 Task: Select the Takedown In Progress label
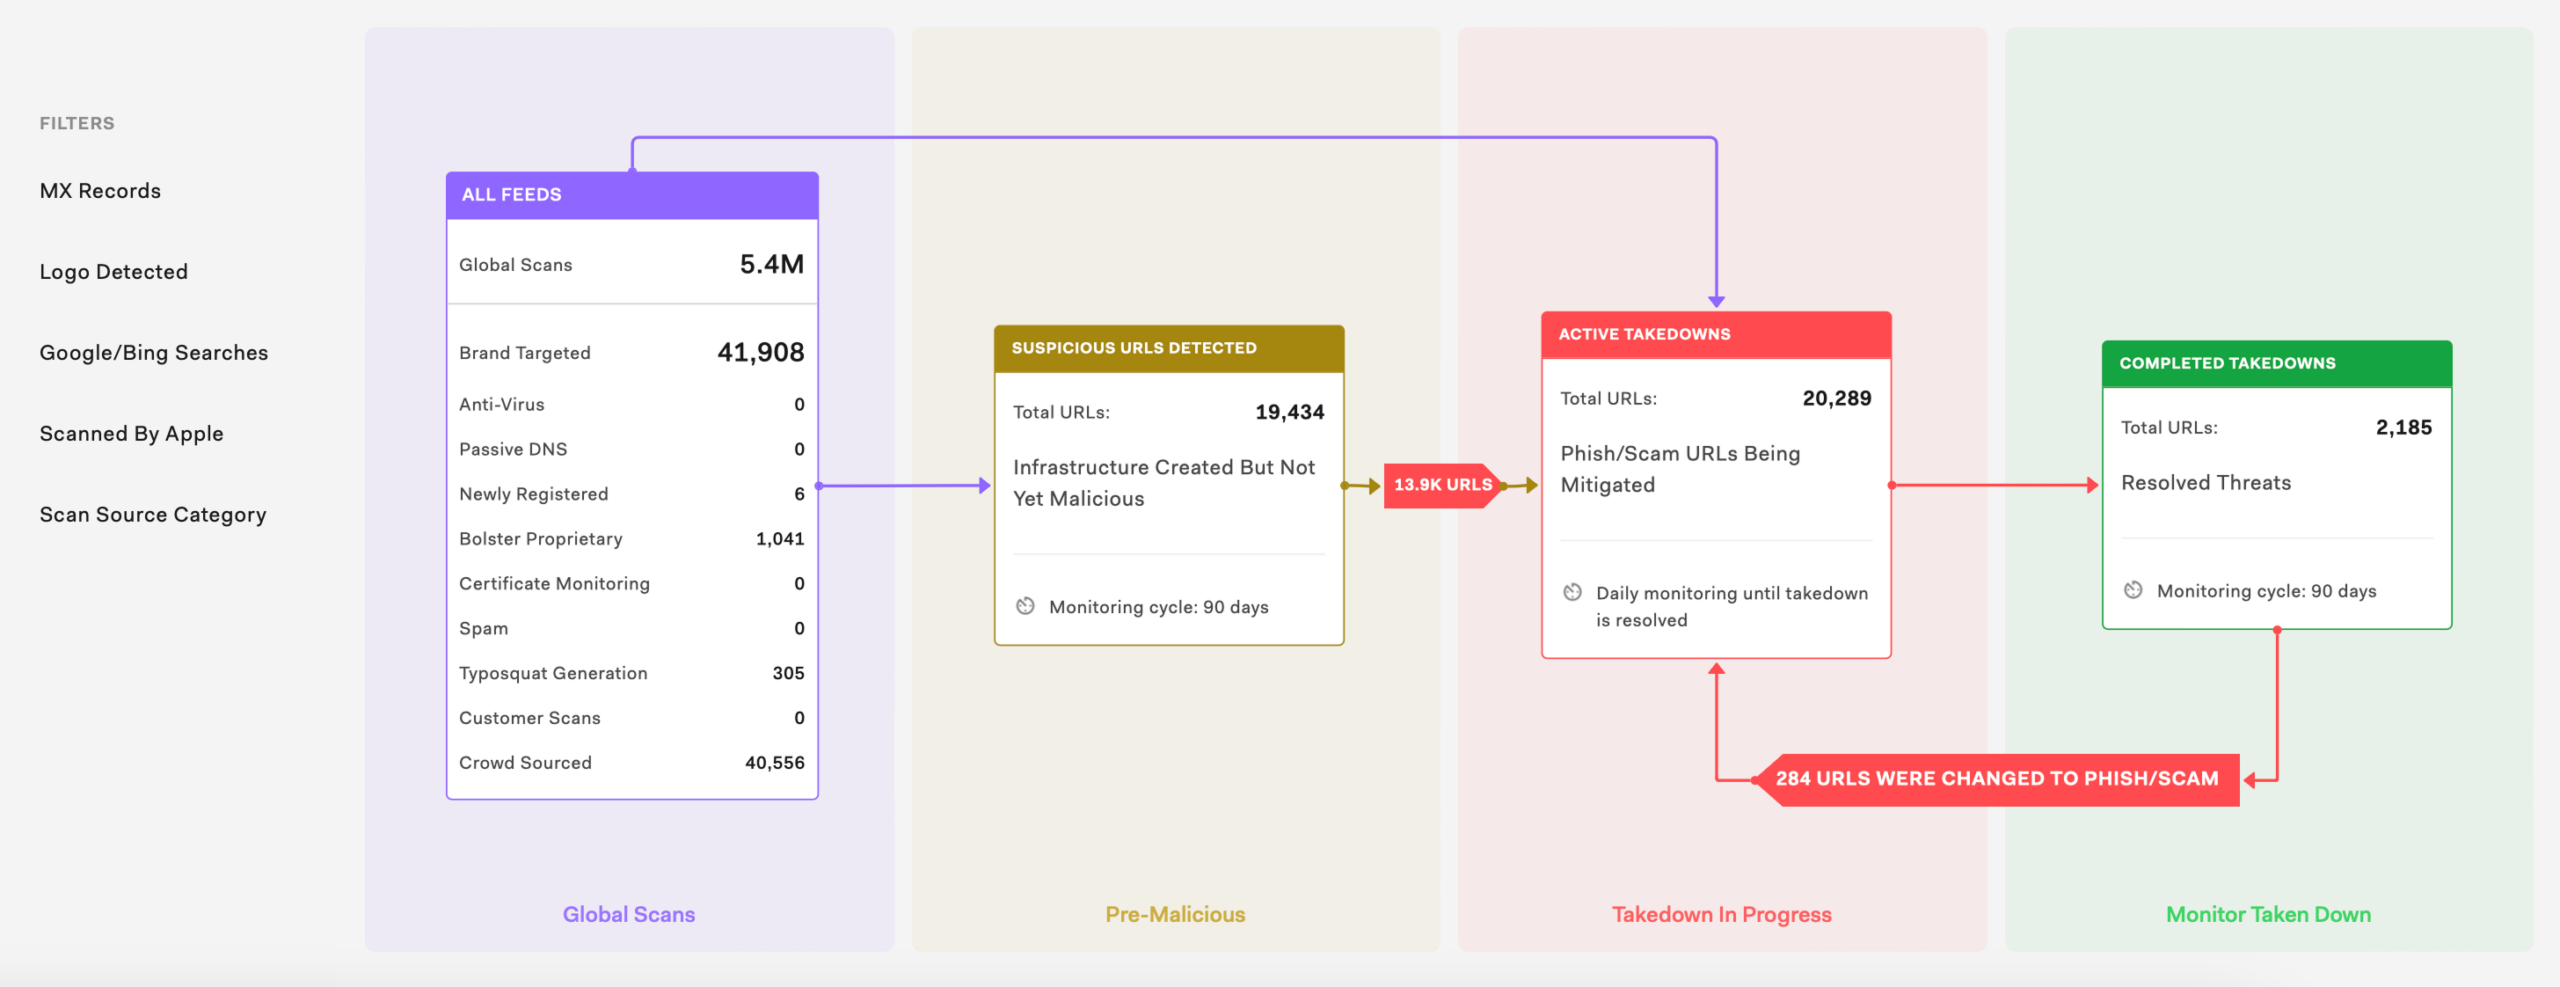pos(1721,914)
